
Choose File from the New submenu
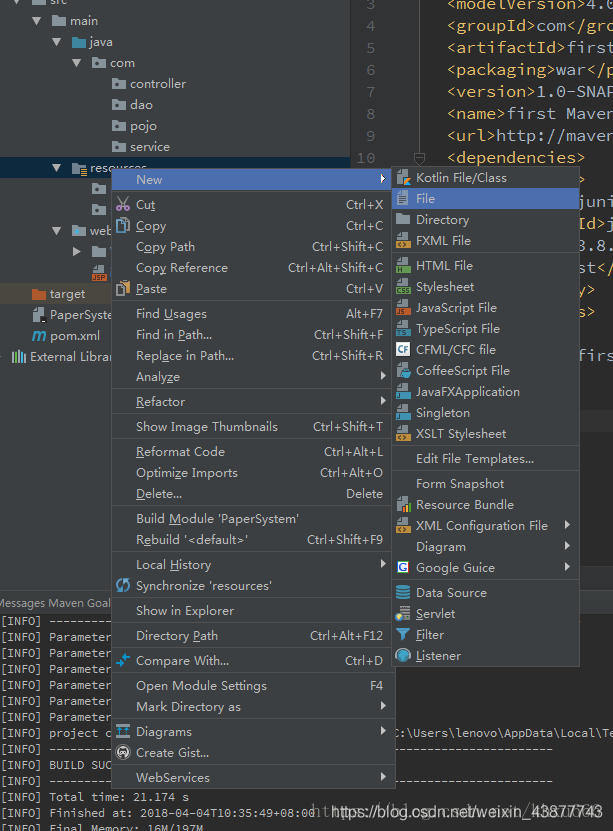pyautogui.click(x=426, y=199)
